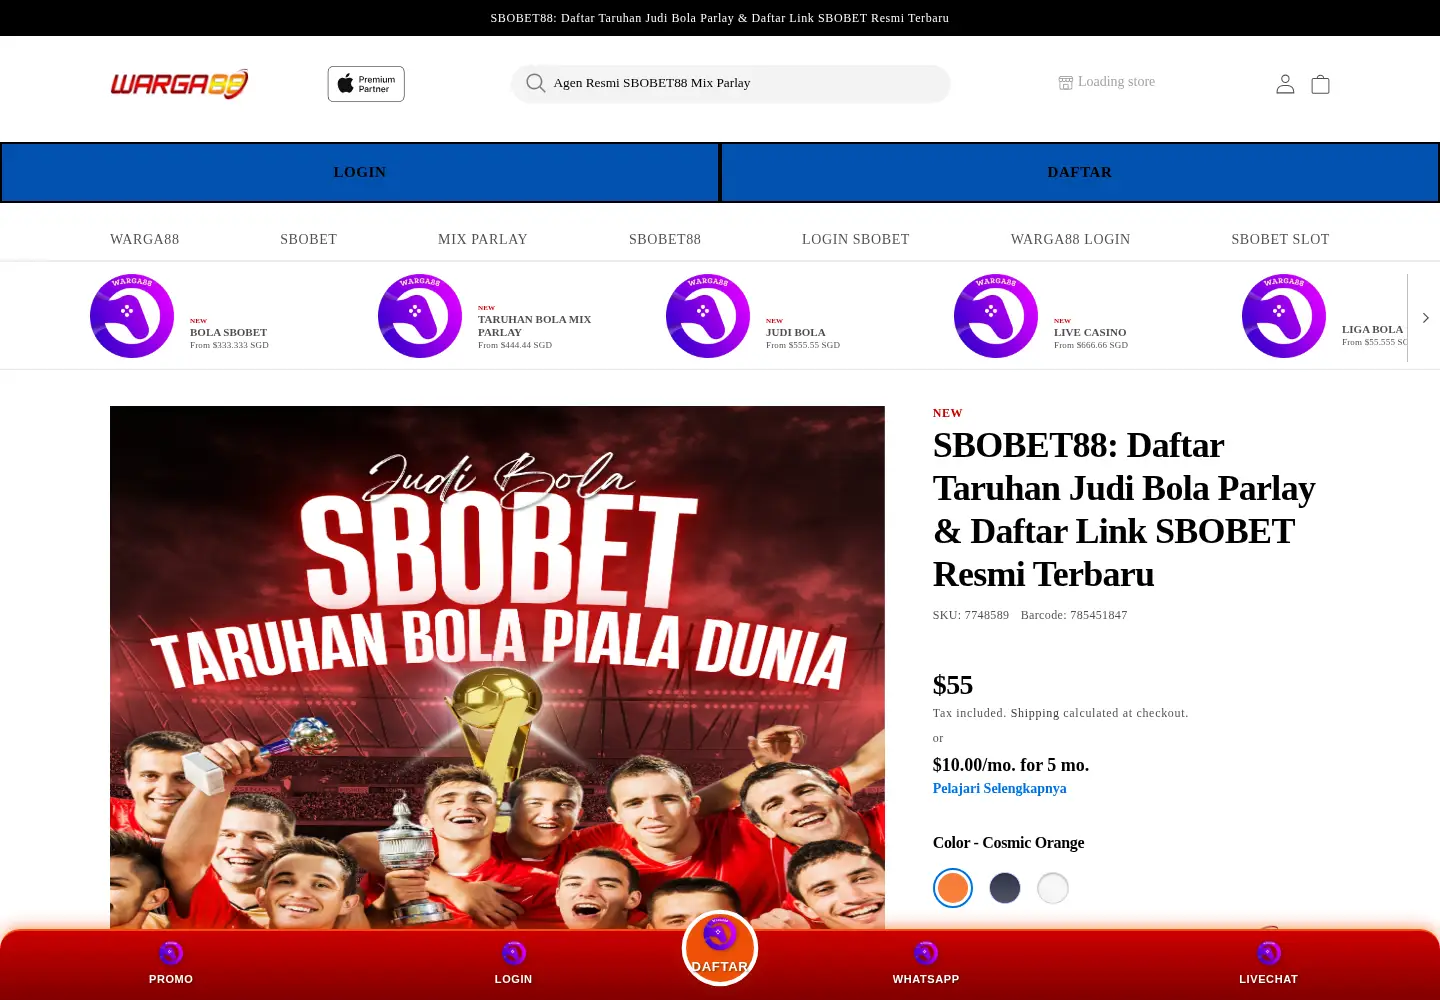Screen dimensions: 1440x1000
Task: Tap the LIVECHAT icon in bottom bar
Action: pos(1269,953)
